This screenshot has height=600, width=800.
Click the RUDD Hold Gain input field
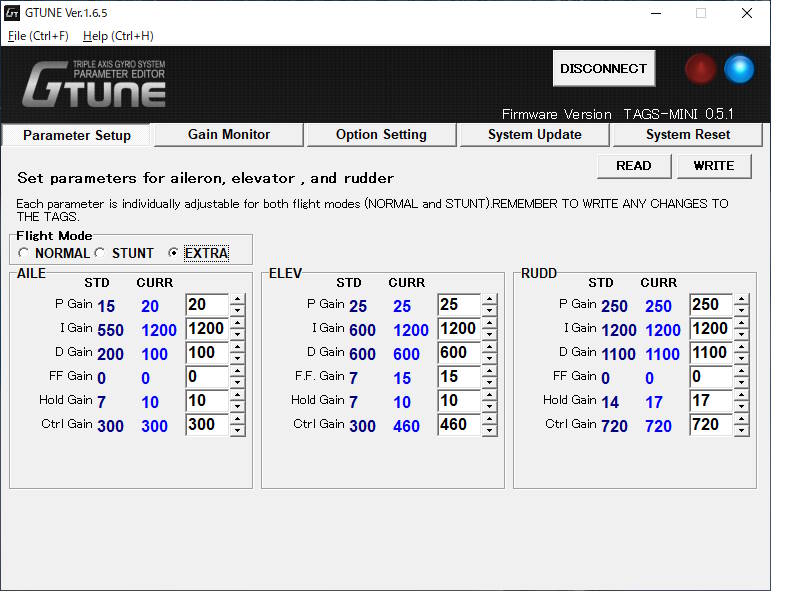click(711, 401)
